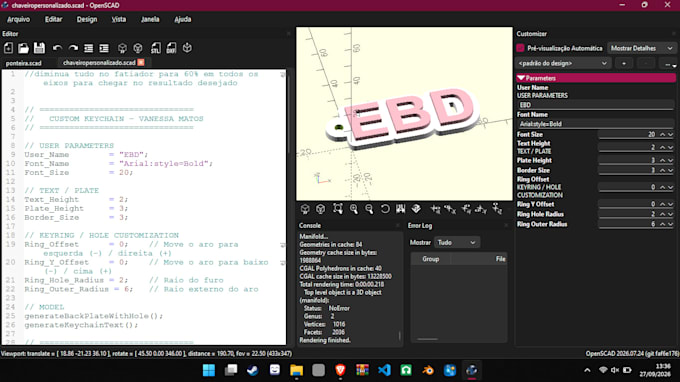Viewport: 680px width, 382px height.
Task: Toggle the perspective view icon
Action: coord(416,209)
